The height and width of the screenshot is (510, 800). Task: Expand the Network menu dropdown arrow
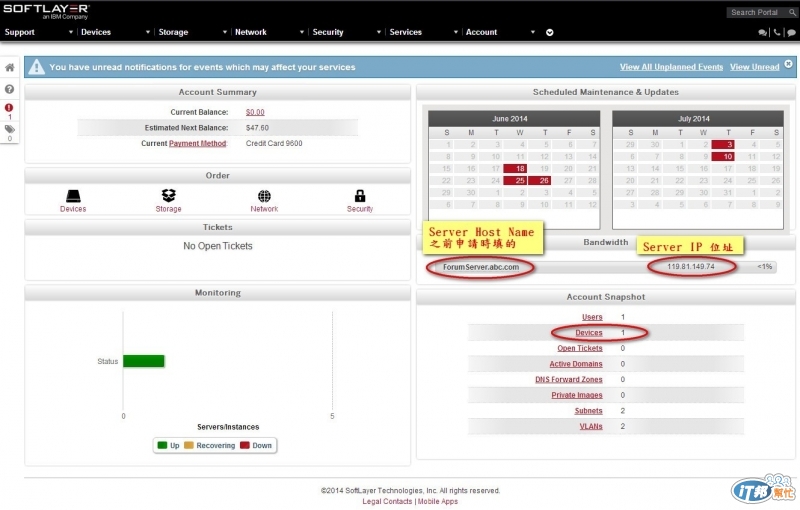[x=302, y=32]
